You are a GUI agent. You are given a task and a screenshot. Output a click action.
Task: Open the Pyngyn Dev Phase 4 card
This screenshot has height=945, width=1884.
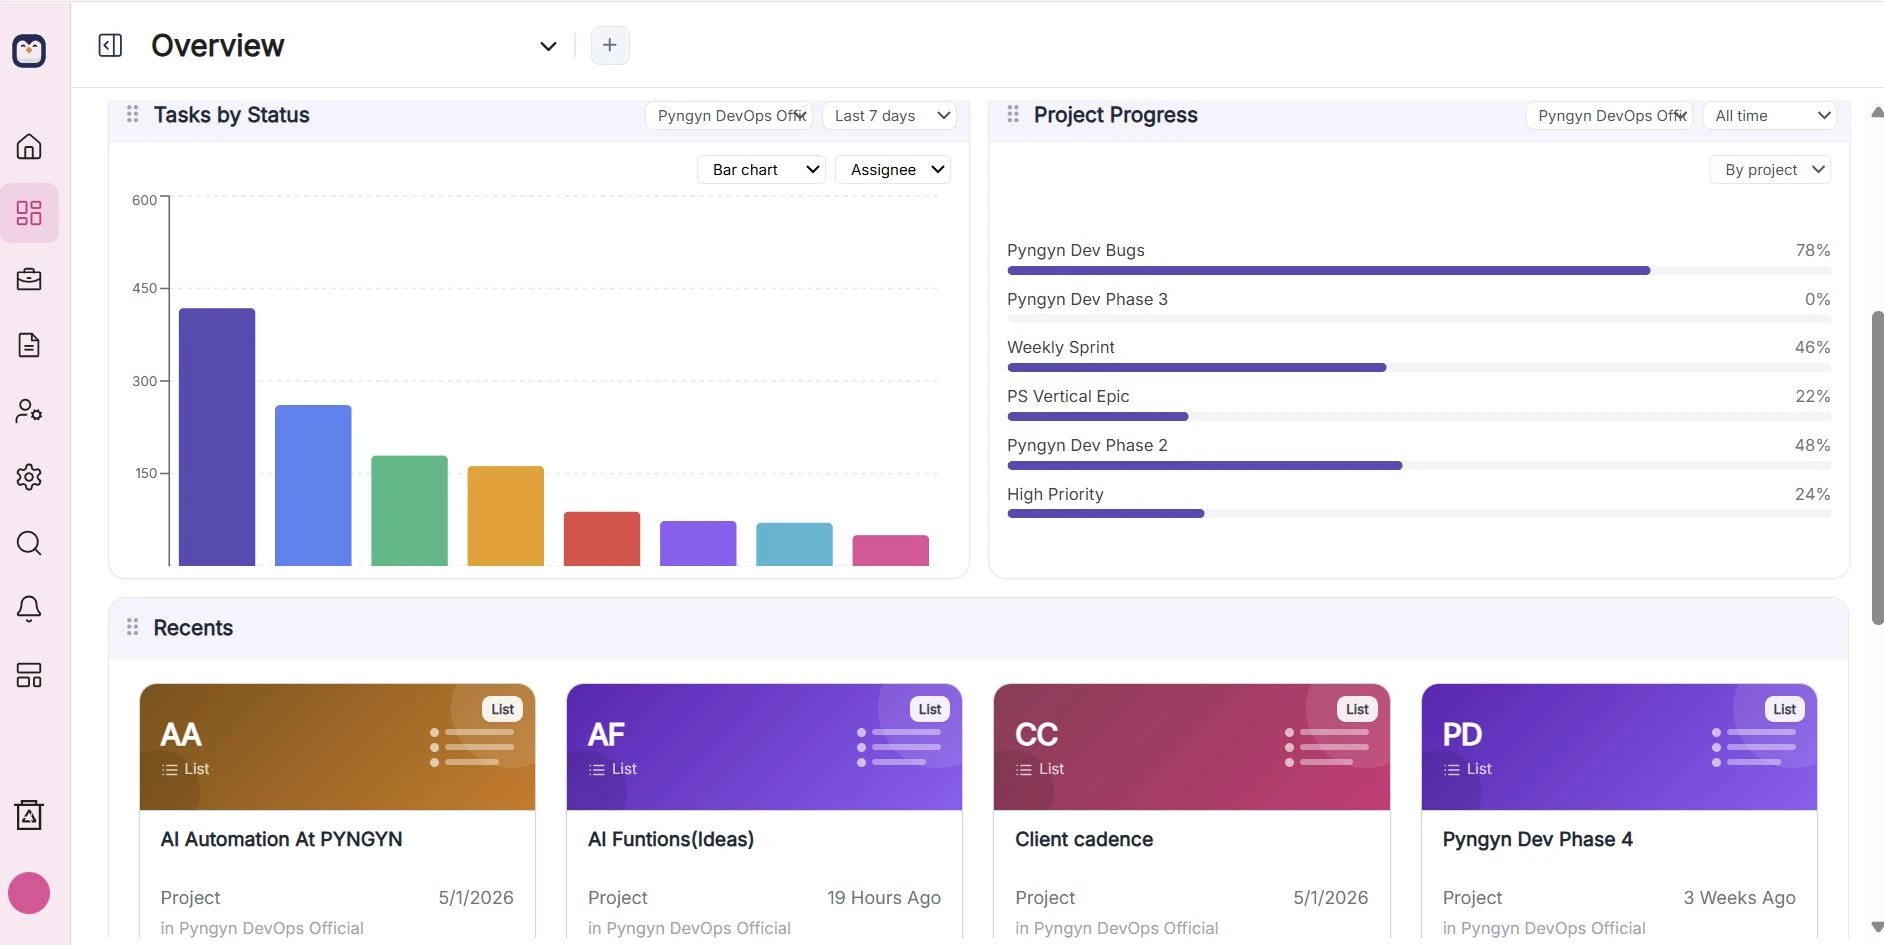click(x=1619, y=811)
